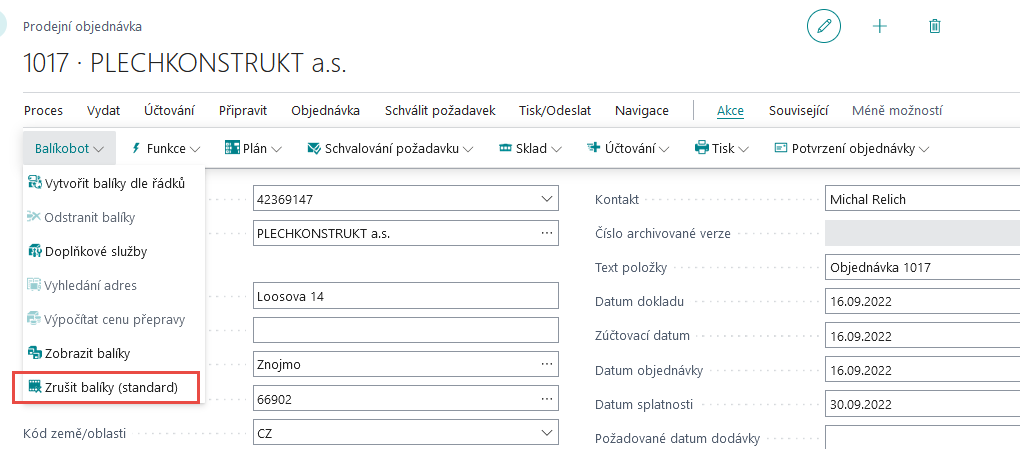Open the Proces menu

coord(44,111)
